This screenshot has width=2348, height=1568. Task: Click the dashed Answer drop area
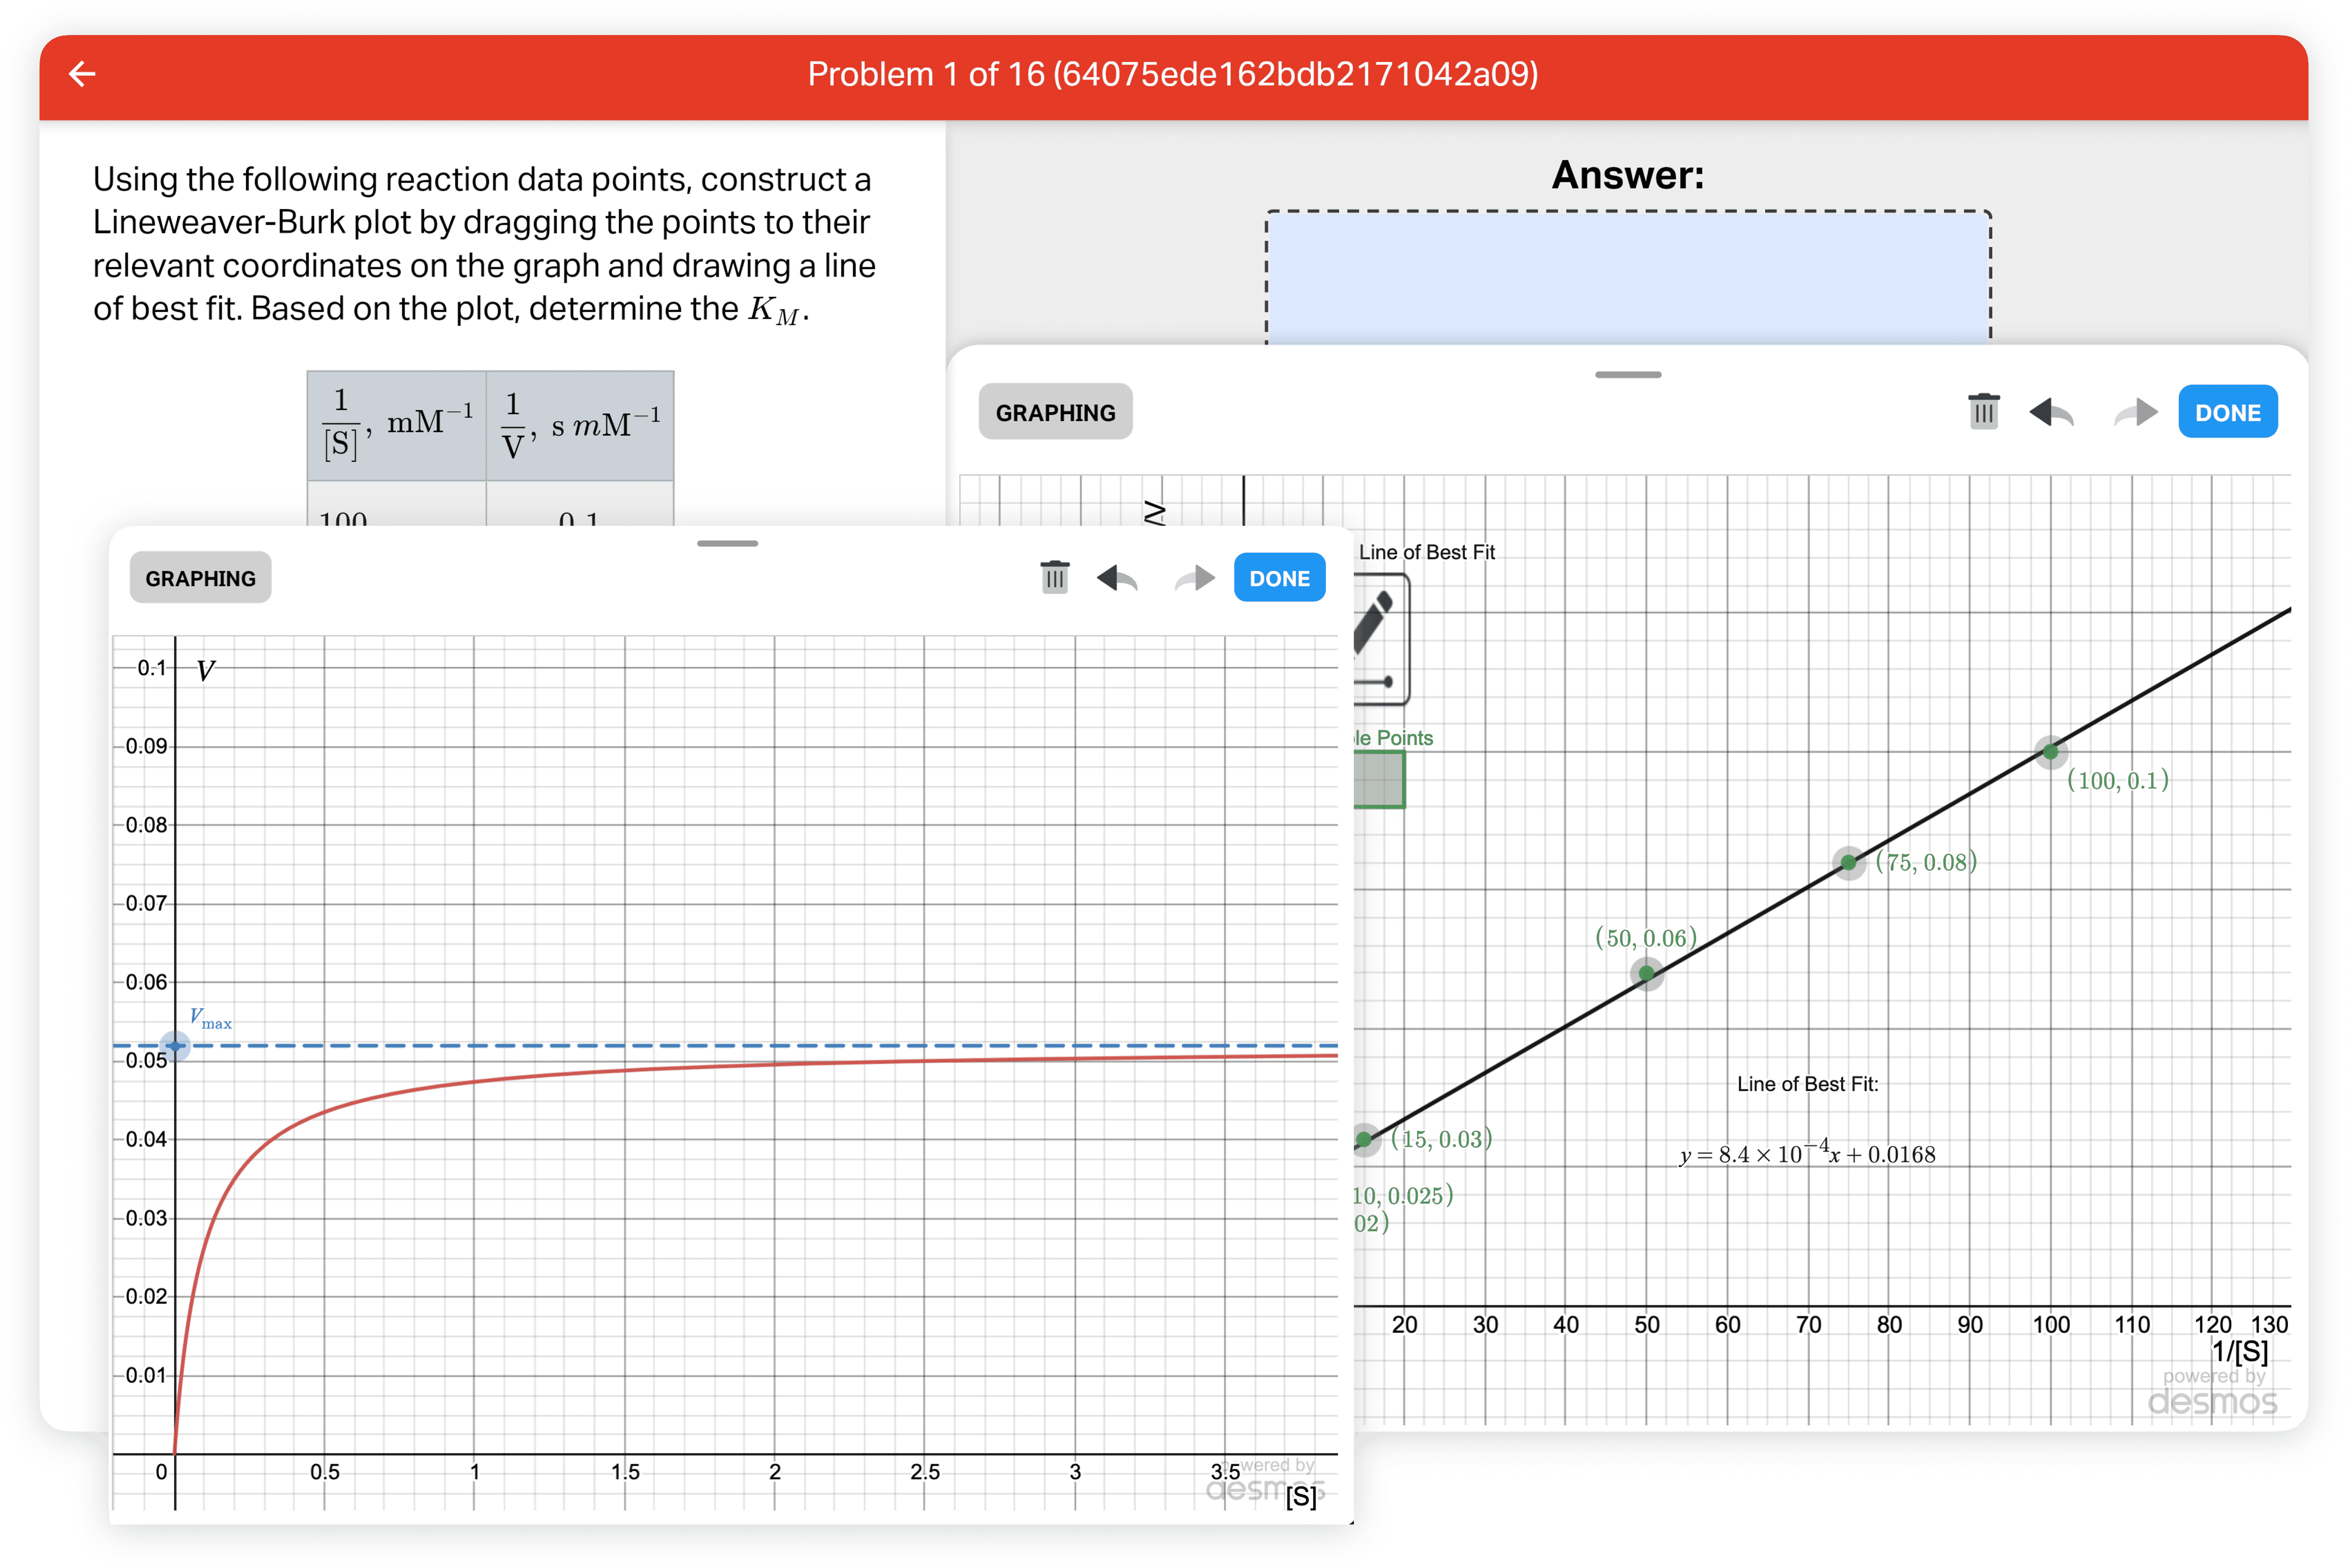(x=1628, y=277)
